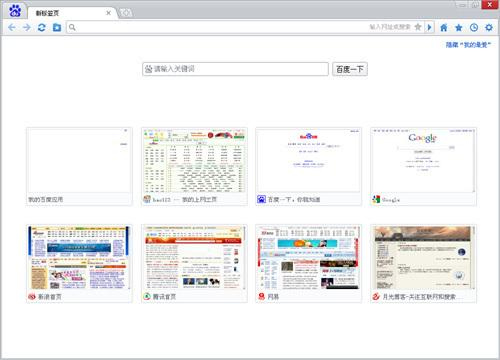Screen dimensions: 500x360
Task: Click the folder icon beside refresh
Action: [57, 27]
